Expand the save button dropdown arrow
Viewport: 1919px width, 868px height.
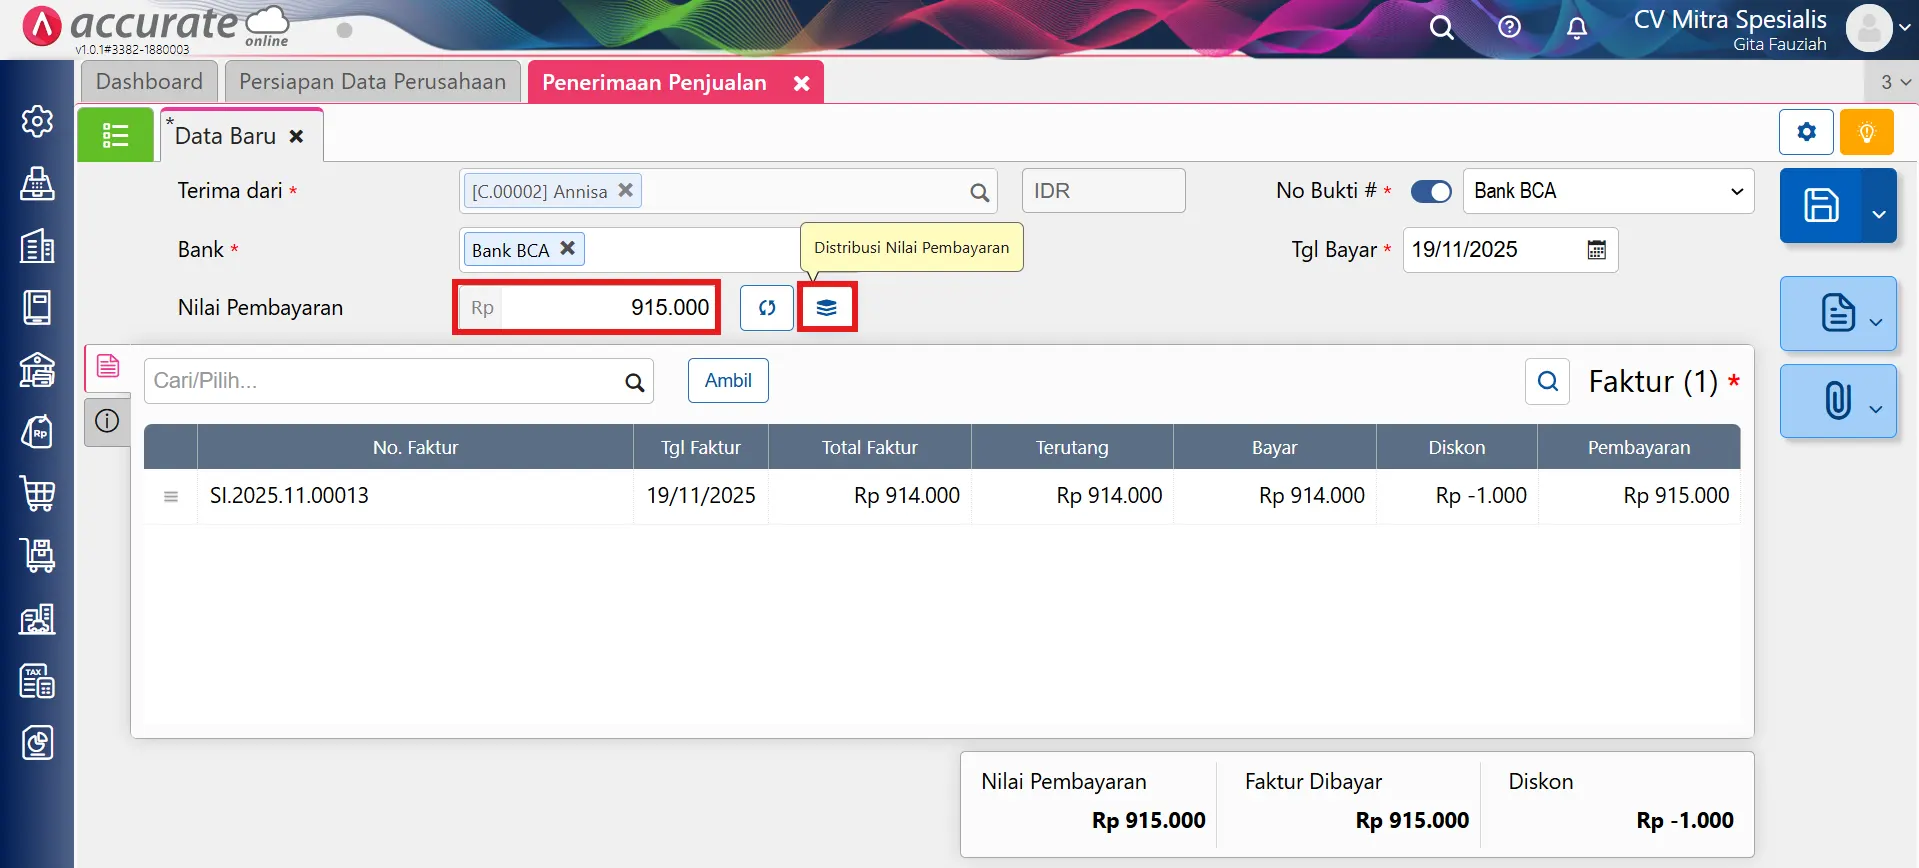tap(1878, 213)
